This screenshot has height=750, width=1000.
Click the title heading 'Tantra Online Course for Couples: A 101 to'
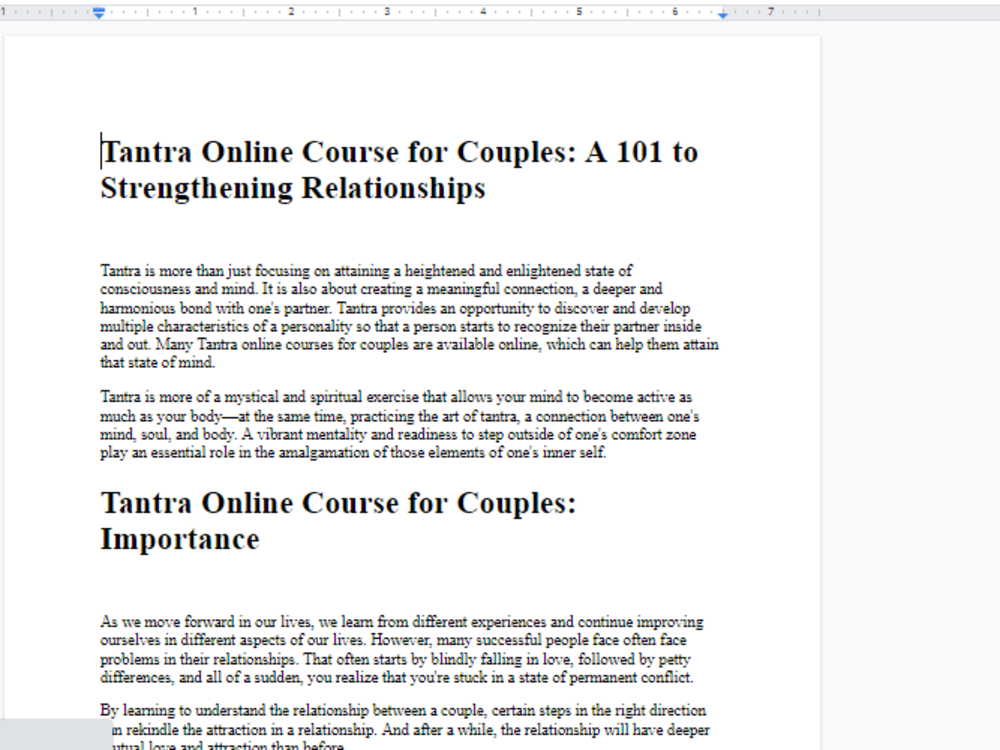point(400,152)
